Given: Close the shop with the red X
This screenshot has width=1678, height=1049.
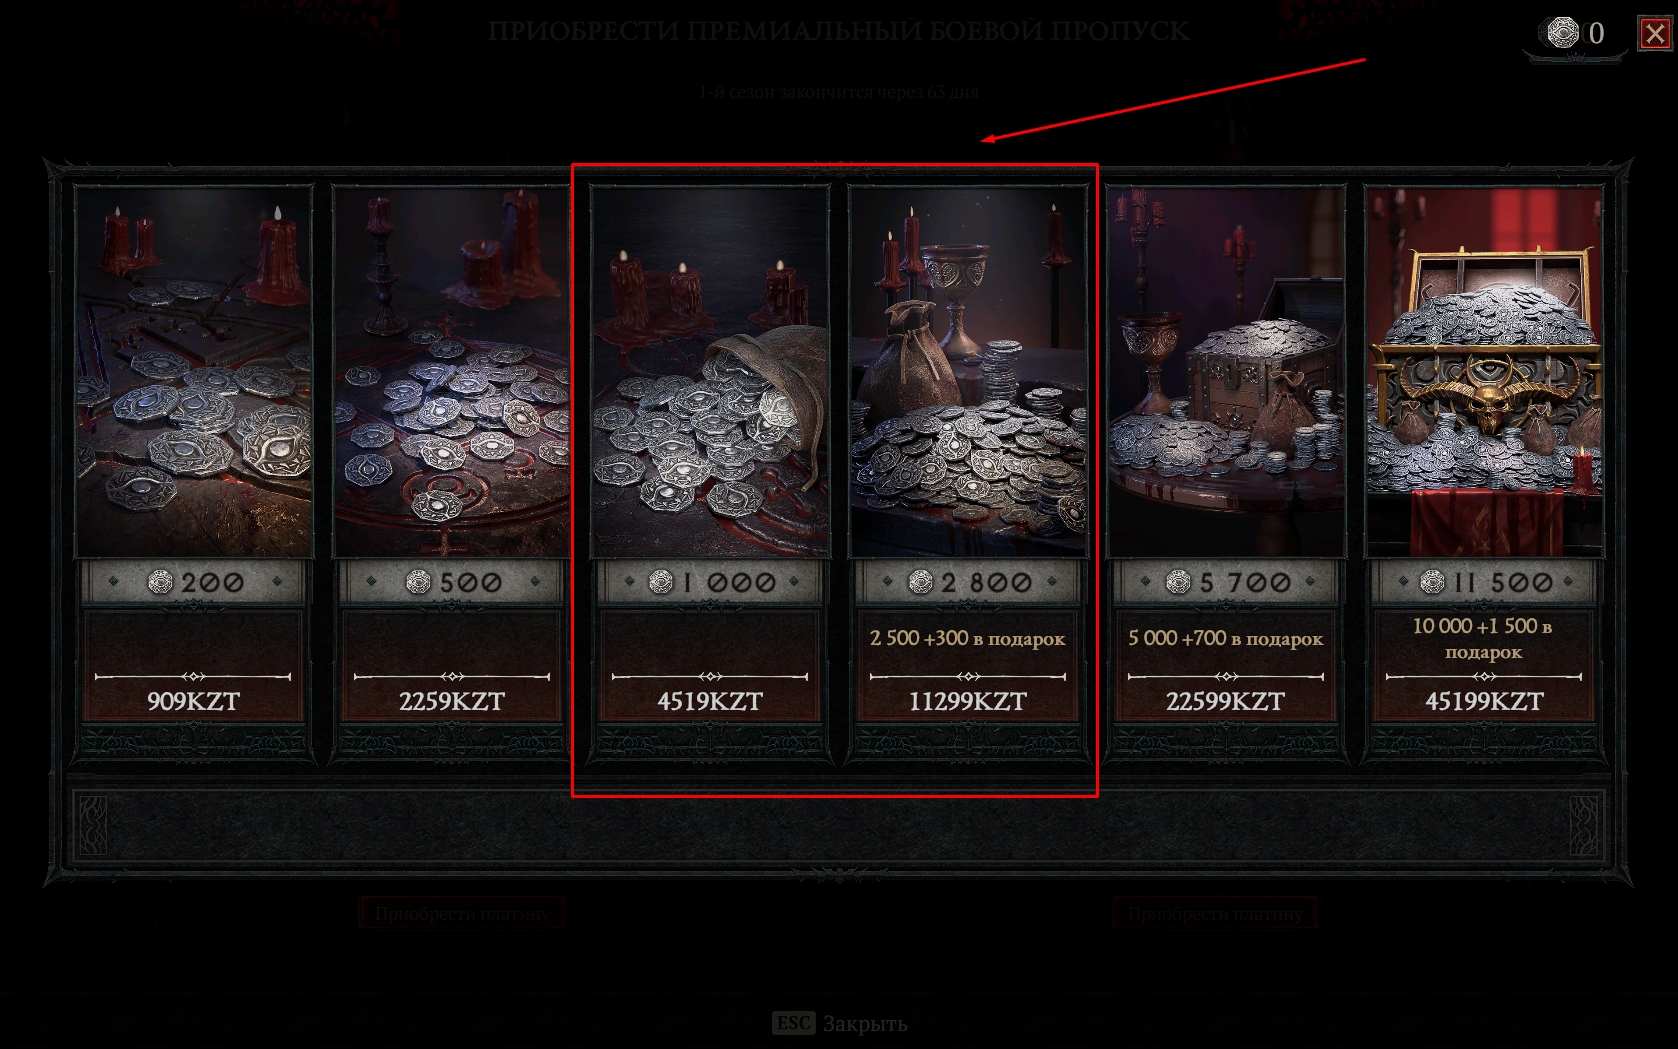Looking at the screenshot, I should 1655,34.
